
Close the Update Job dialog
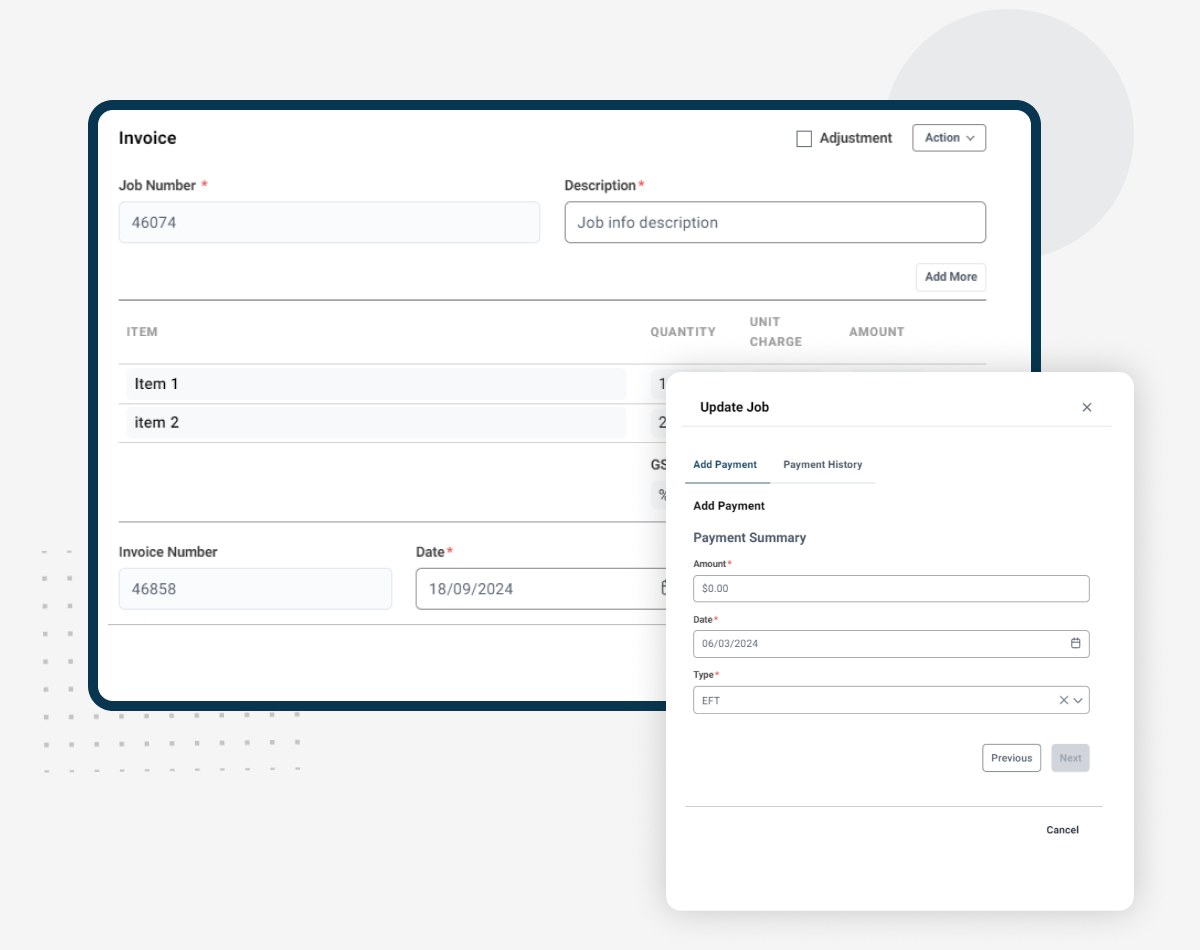tap(1087, 407)
